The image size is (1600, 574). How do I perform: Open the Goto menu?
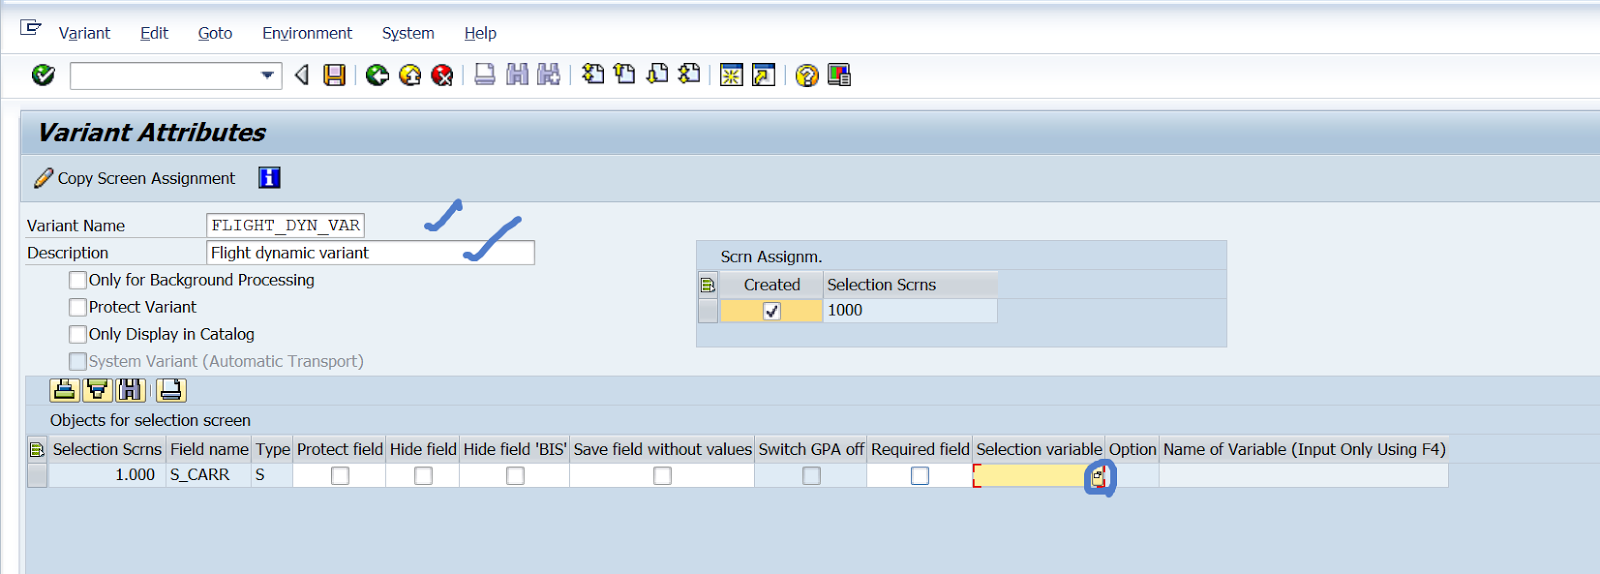coord(215,33)
